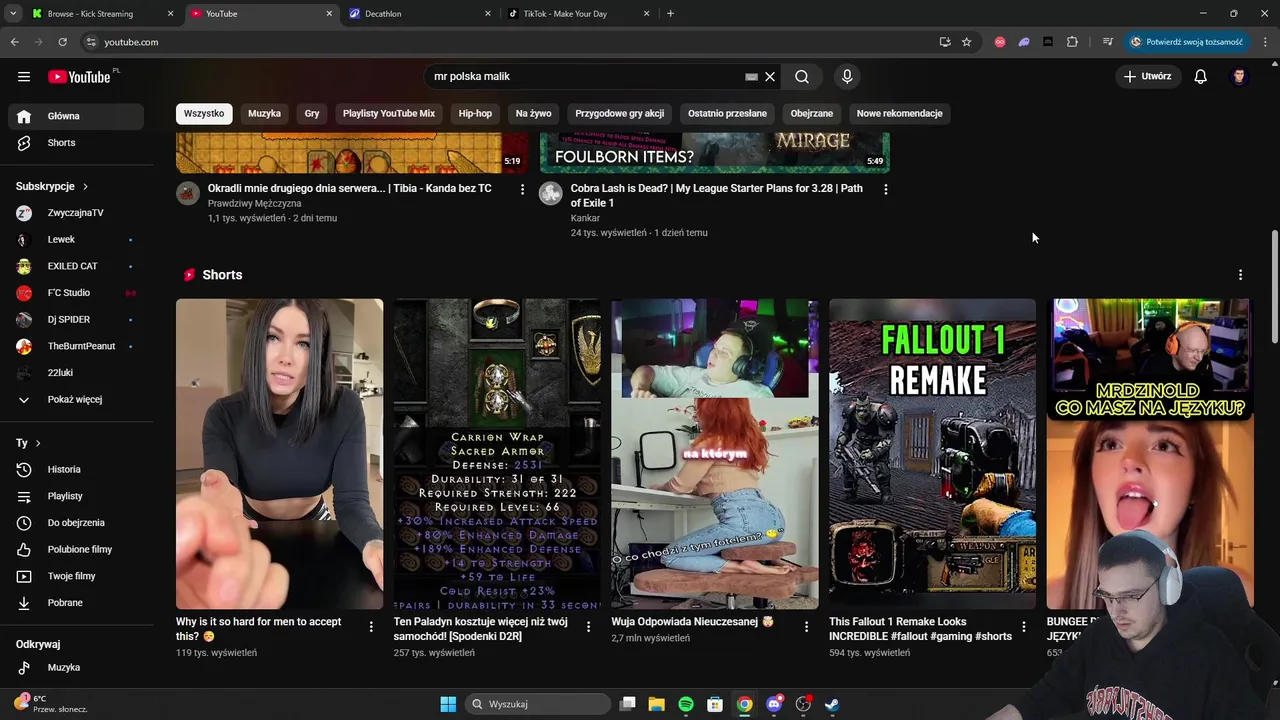Click the Utwórz create button
1280x720 pixels.
(1147, 76)
